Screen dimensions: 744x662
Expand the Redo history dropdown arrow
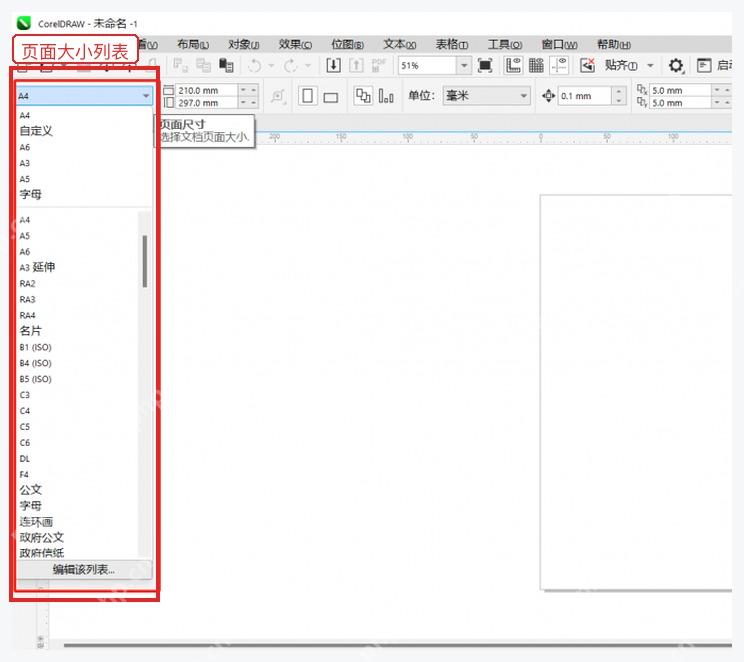point(308,65)
